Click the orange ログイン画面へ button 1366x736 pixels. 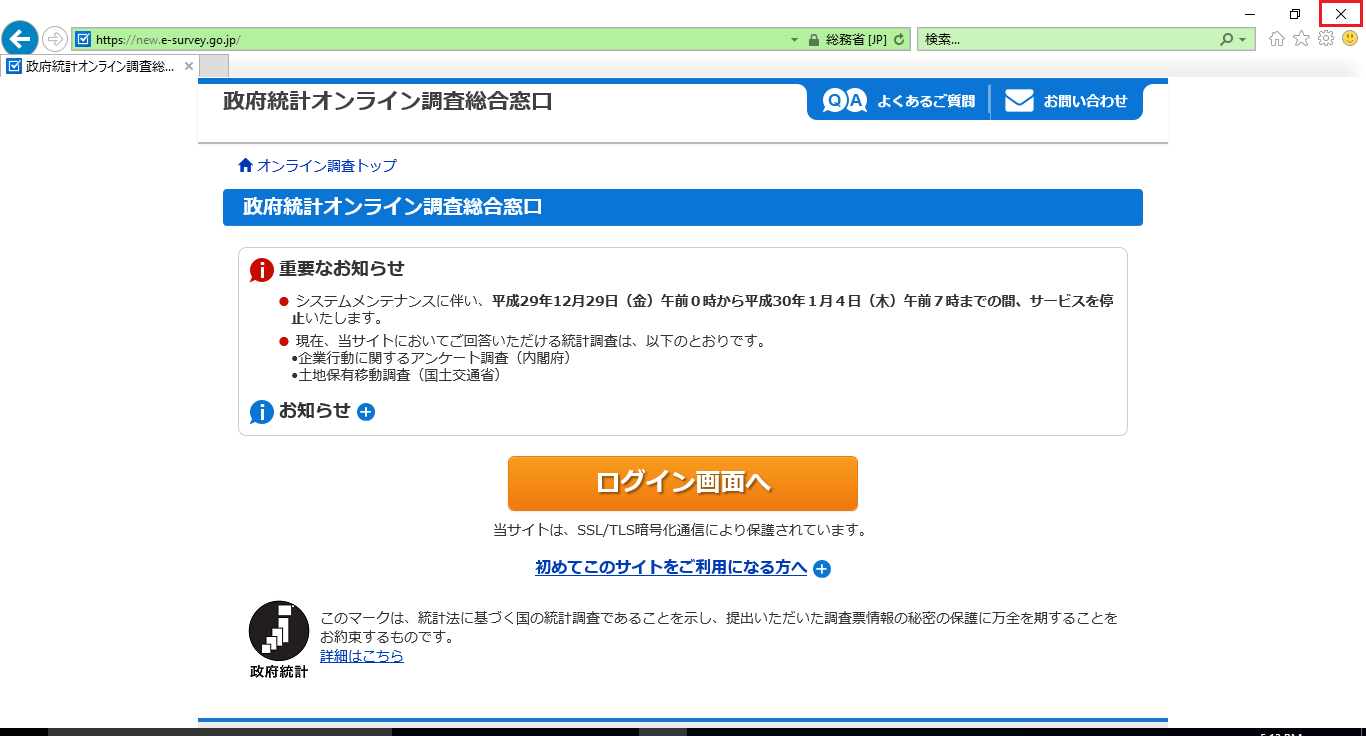pos(682,483)
